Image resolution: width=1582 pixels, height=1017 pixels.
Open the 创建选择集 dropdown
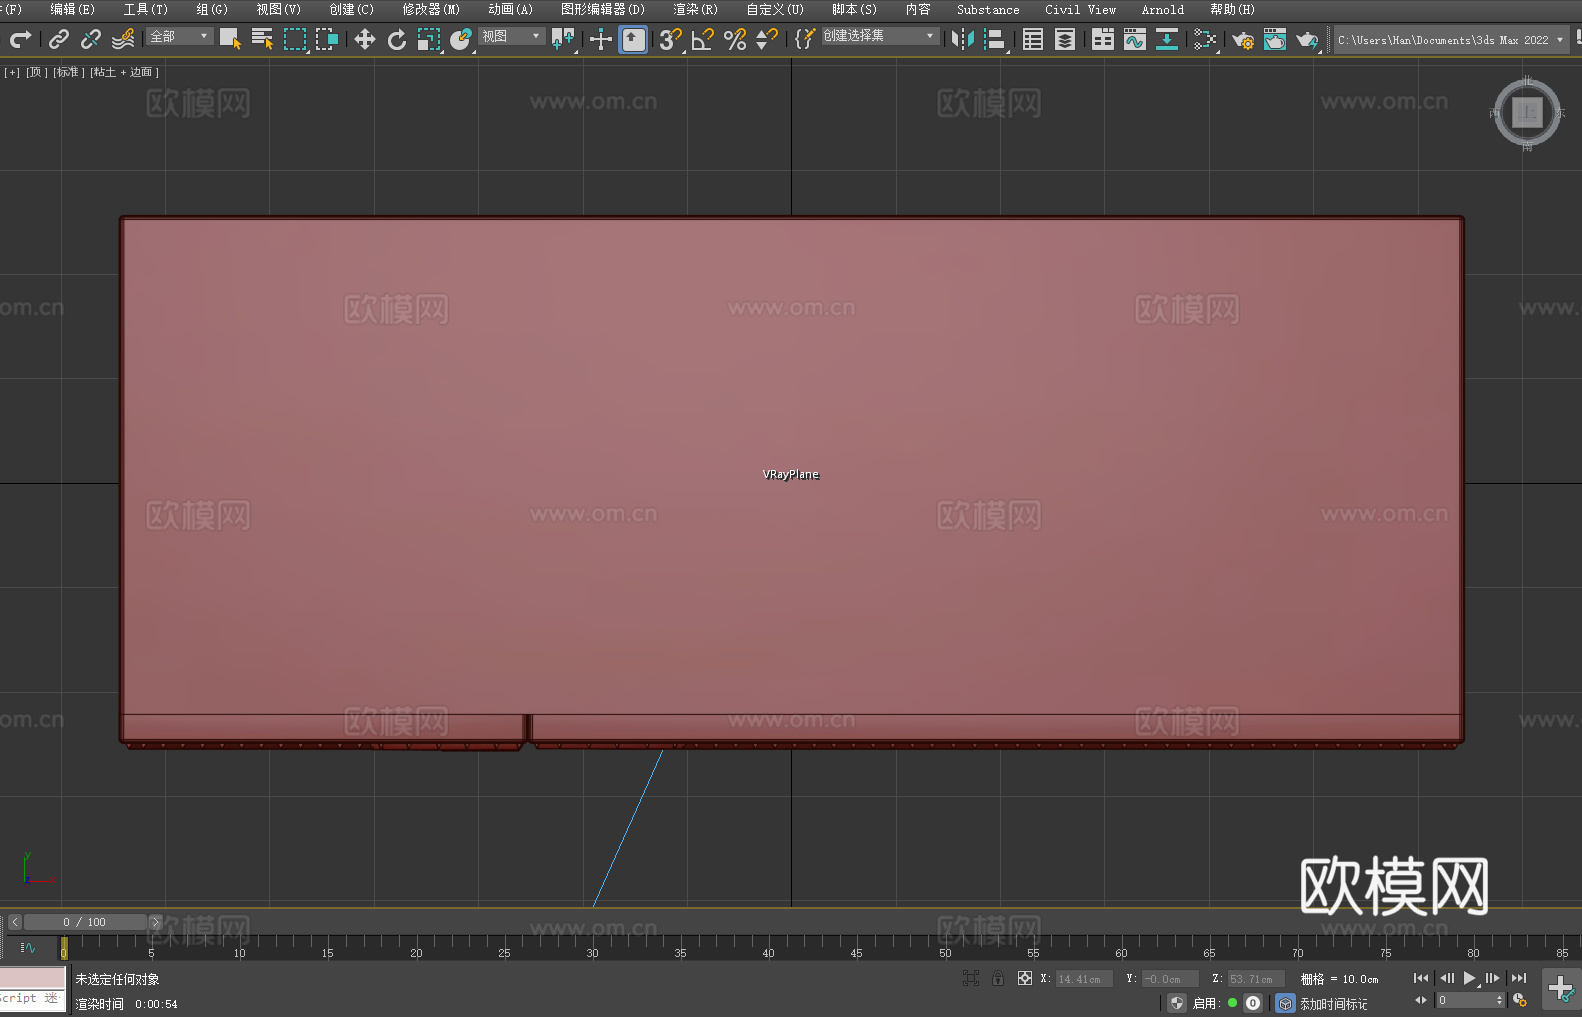point(880,36)
